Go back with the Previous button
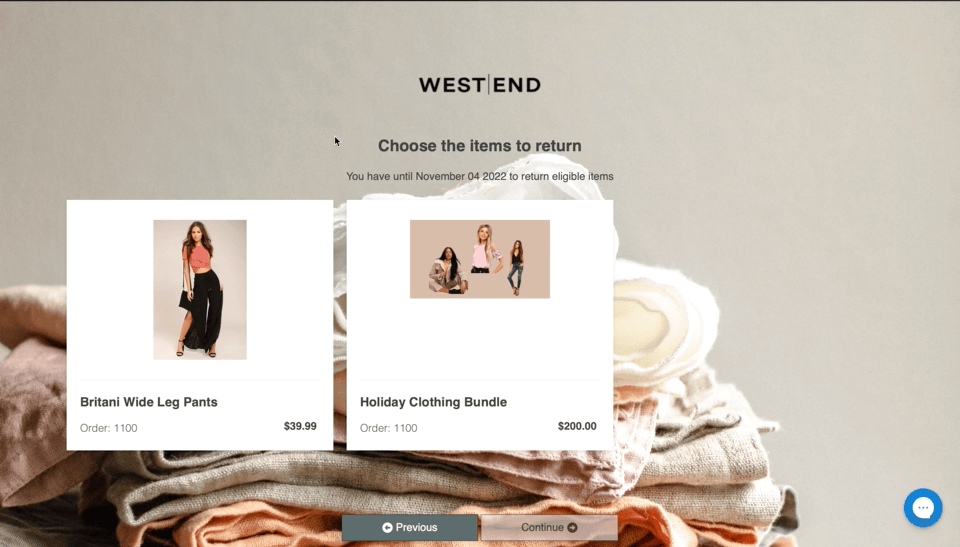 410,527
